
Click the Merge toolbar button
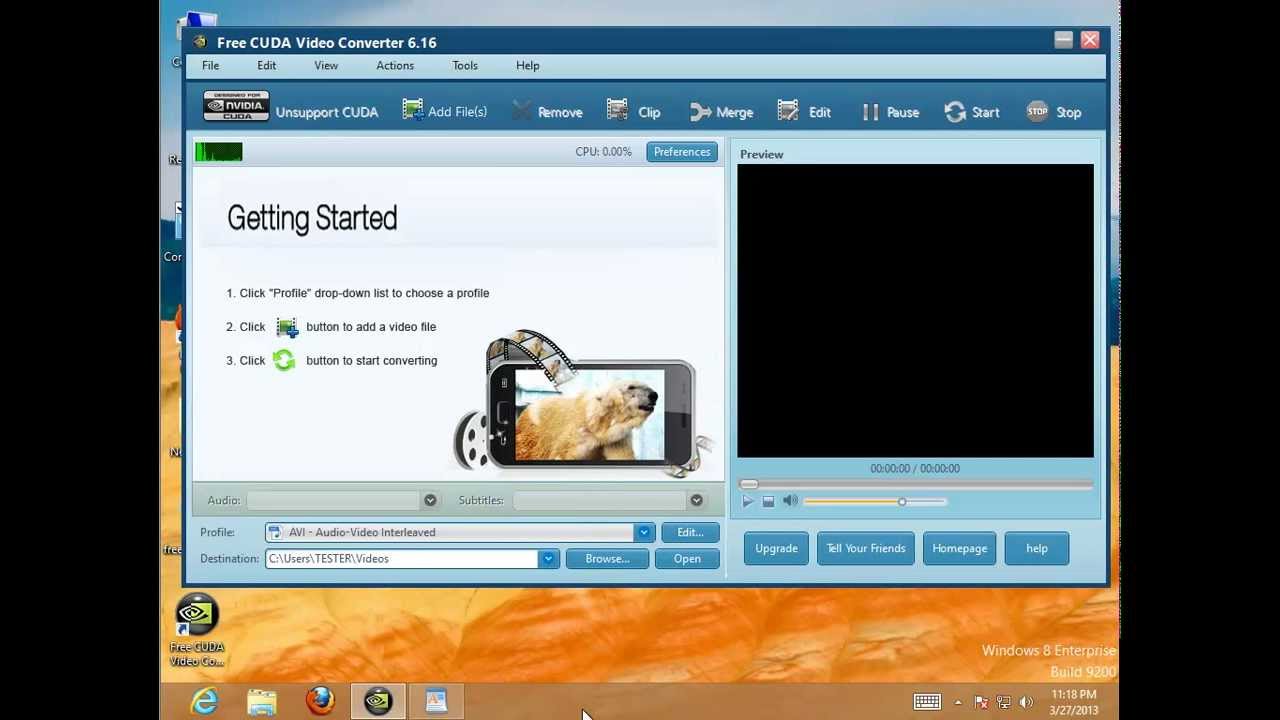coord(721,112)
